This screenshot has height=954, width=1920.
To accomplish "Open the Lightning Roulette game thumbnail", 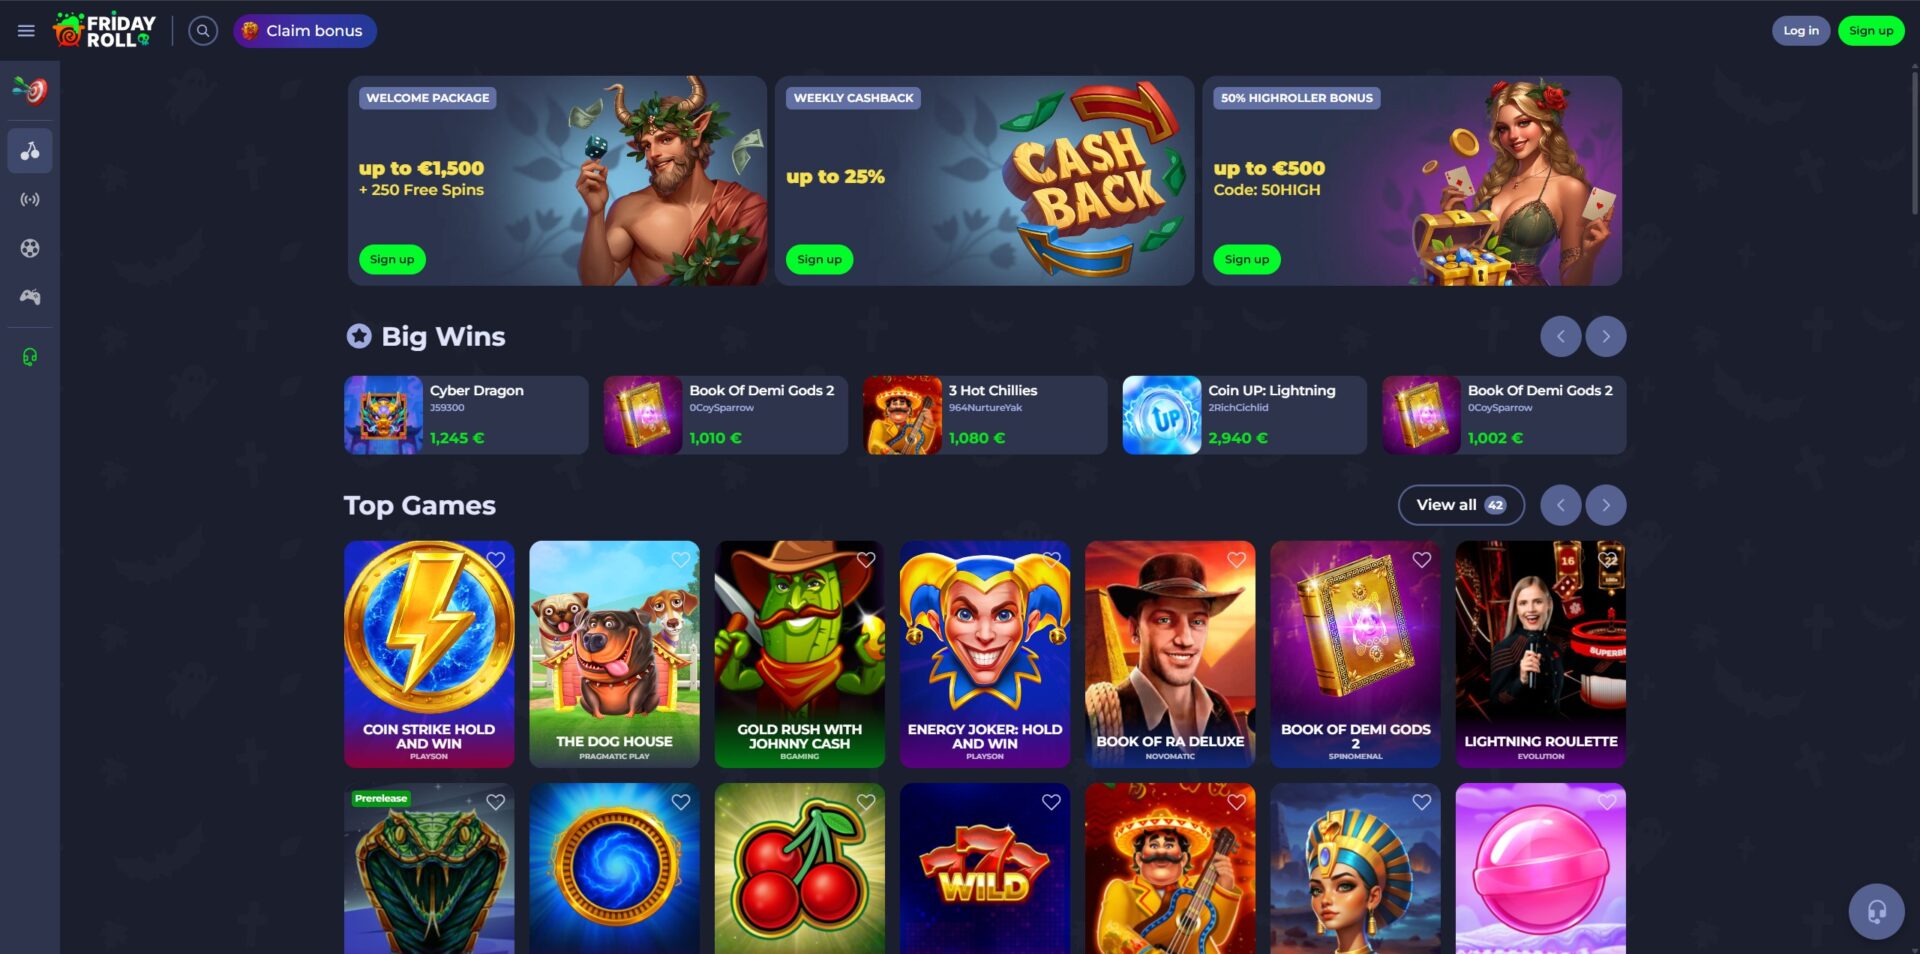I will [1540, 654].
